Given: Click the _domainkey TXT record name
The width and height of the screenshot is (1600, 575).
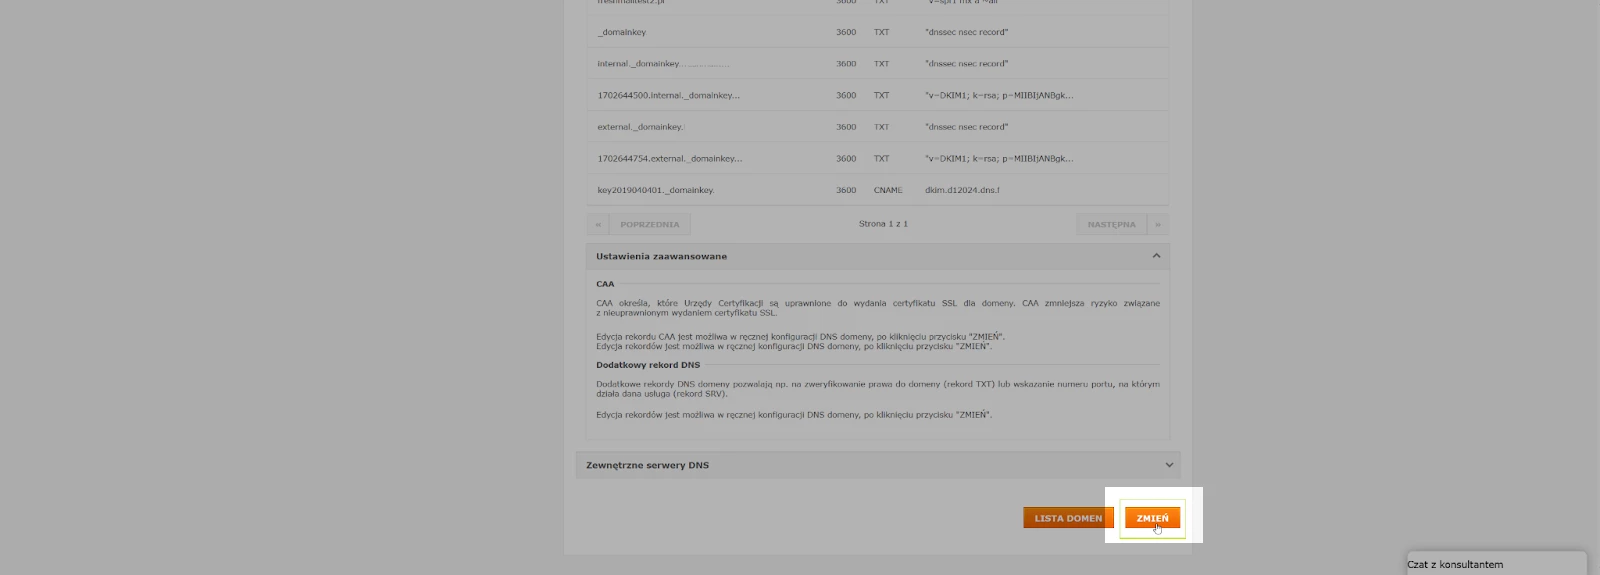Looking at the screenshot, I should point(621,32).
